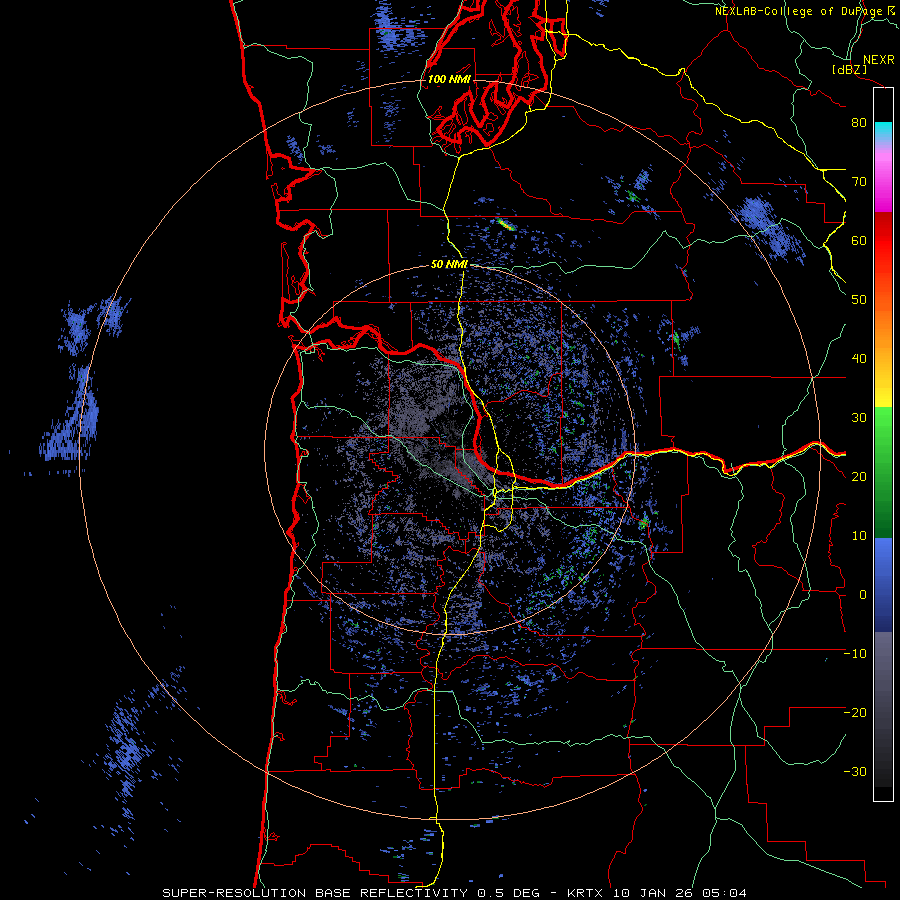The height and width of the screenshot is (900, 900).
Task: Click the 0 value on the dBZ scale
Action: pos(862,595)
